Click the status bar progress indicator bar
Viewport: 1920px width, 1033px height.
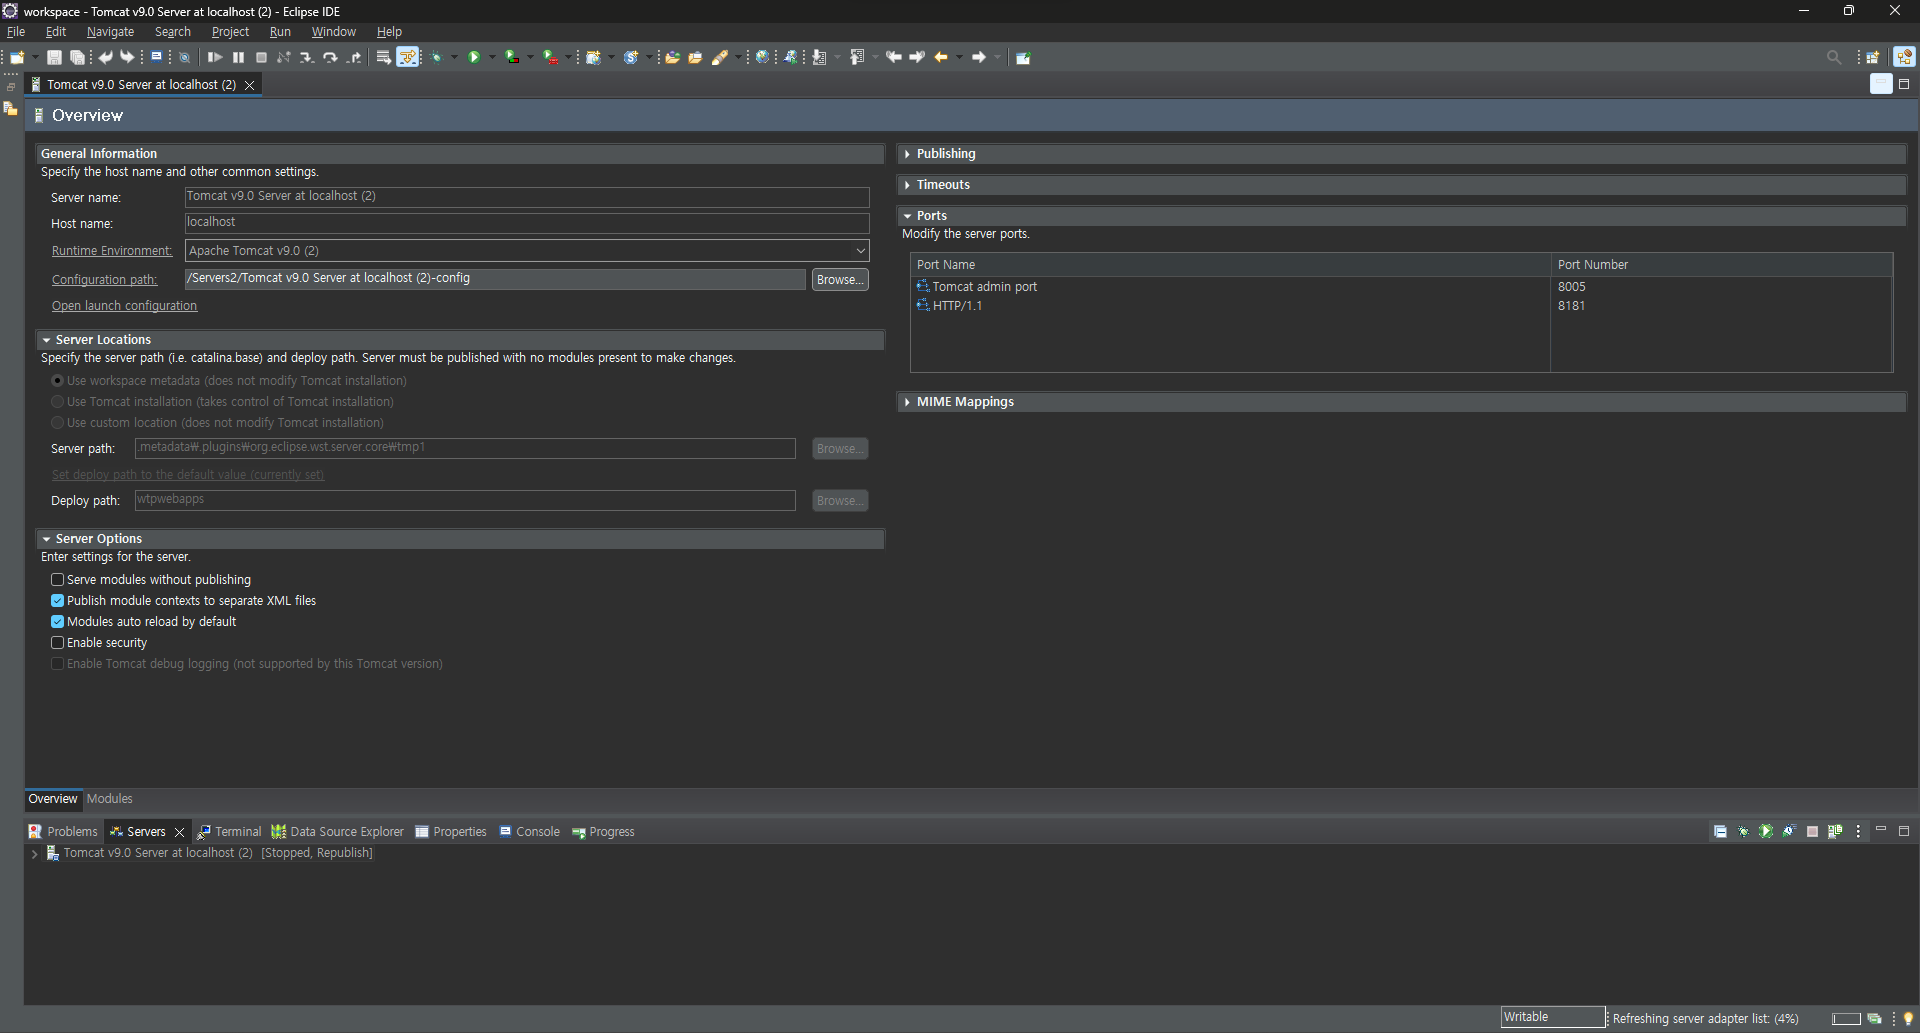(1846, 1018)
